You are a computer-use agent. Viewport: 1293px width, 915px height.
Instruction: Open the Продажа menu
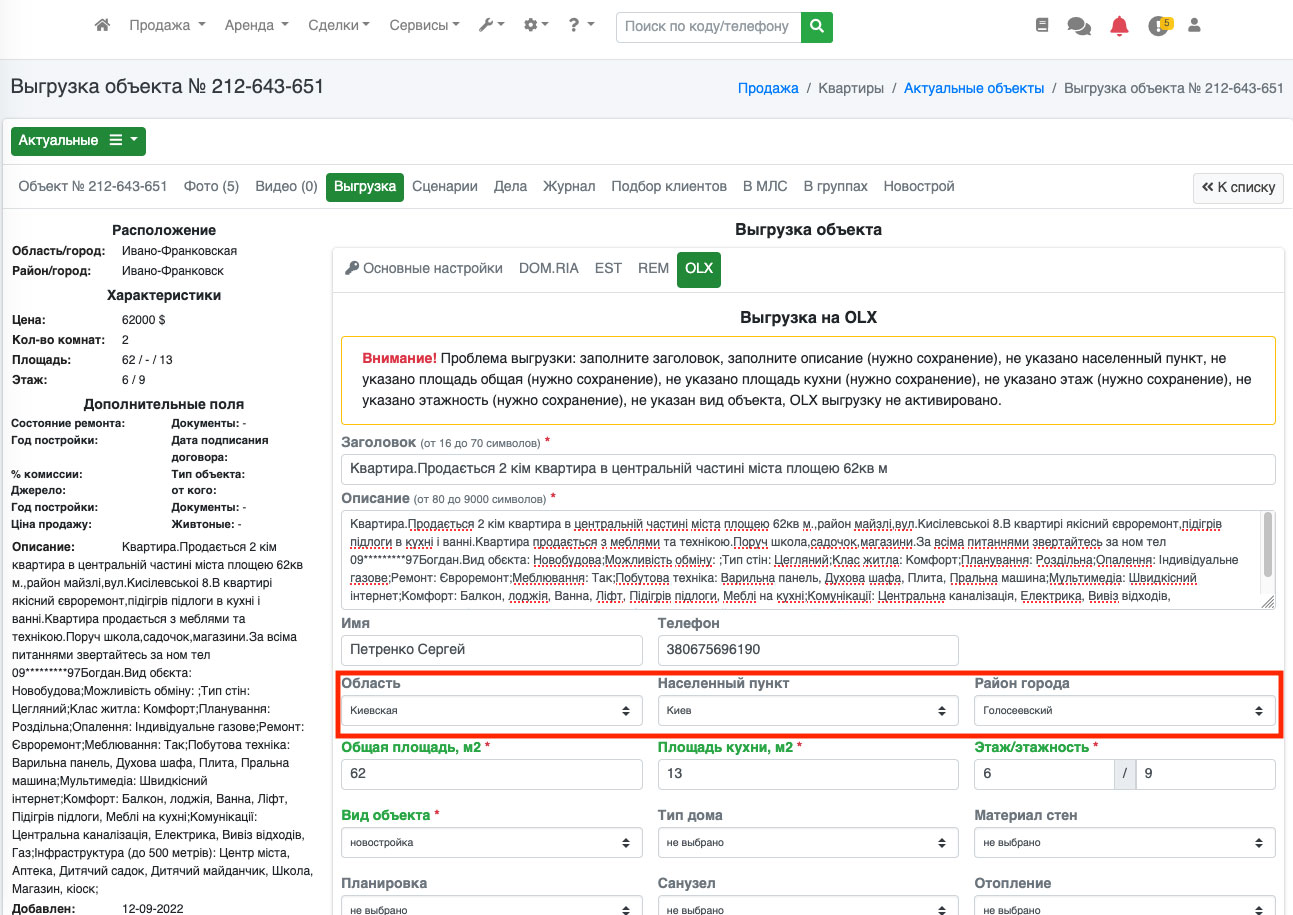tap(167, 26)
